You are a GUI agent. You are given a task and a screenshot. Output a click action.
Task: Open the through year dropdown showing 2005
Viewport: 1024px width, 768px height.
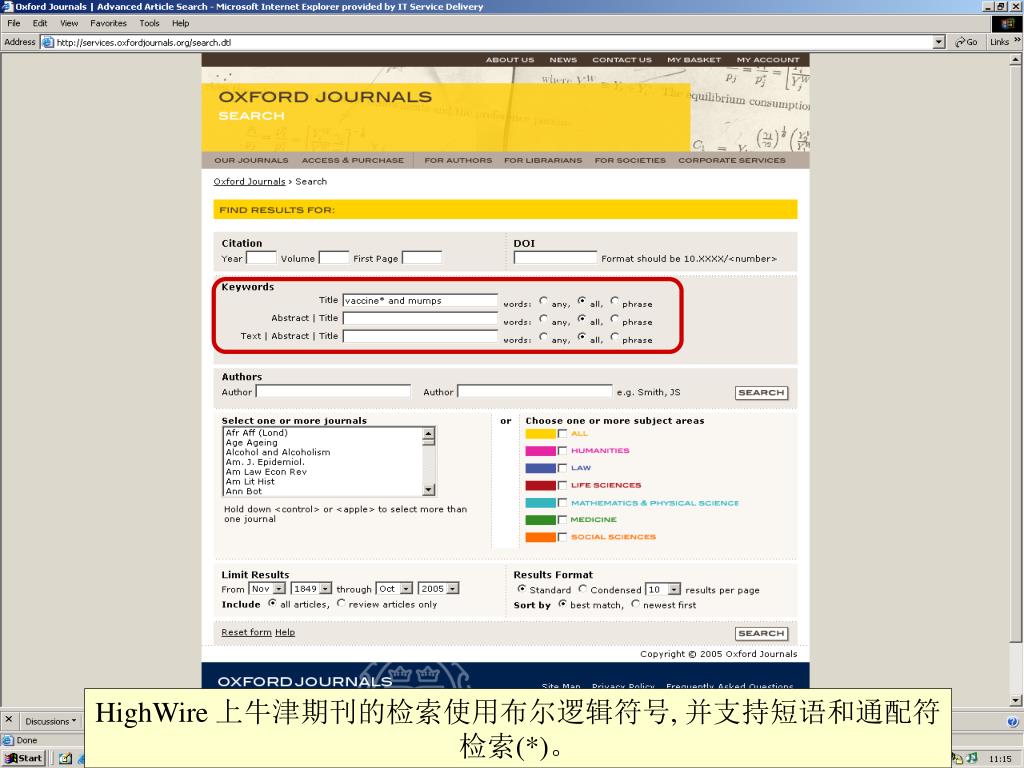[438, 588]
